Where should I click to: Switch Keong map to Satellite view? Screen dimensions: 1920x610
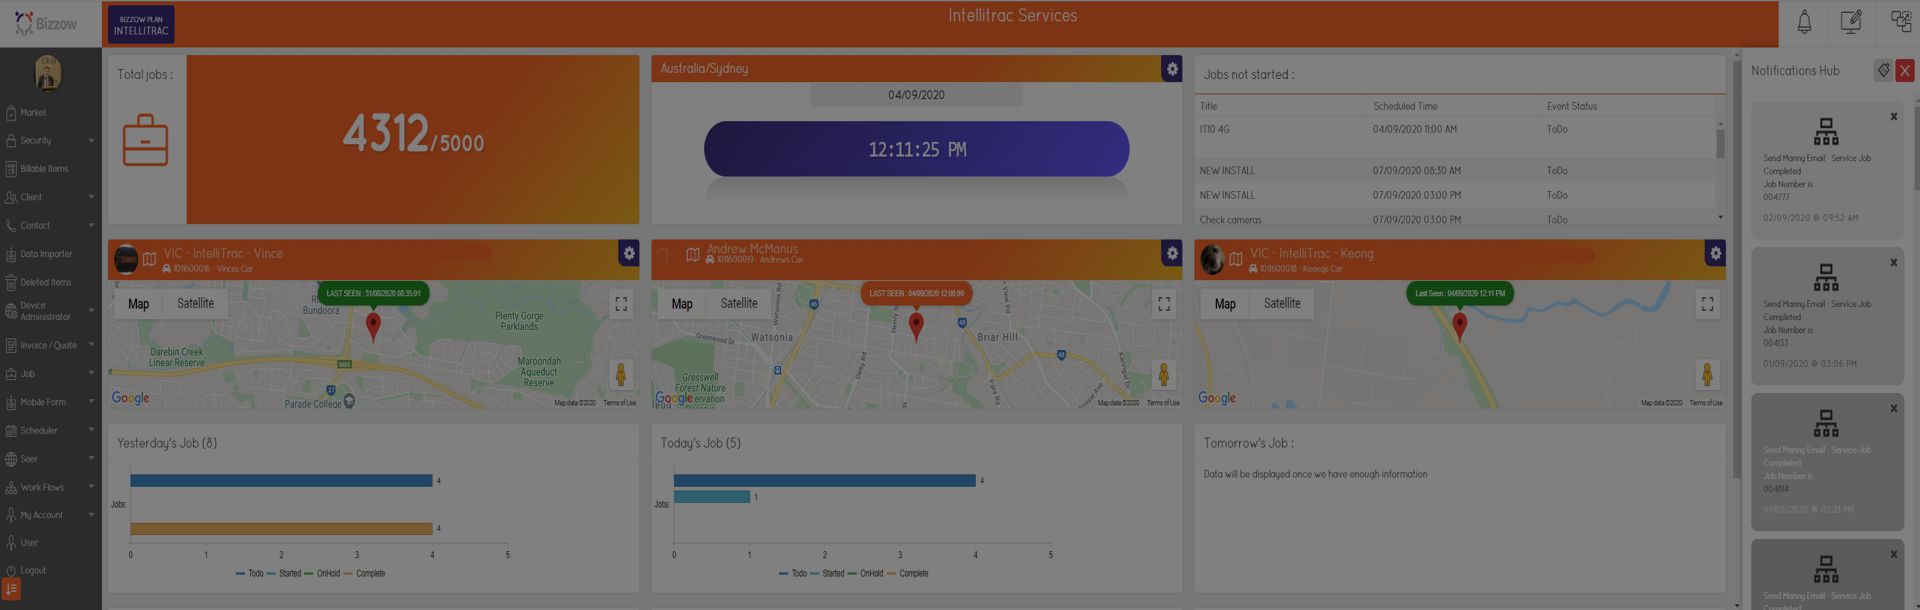coord(1282,304)
